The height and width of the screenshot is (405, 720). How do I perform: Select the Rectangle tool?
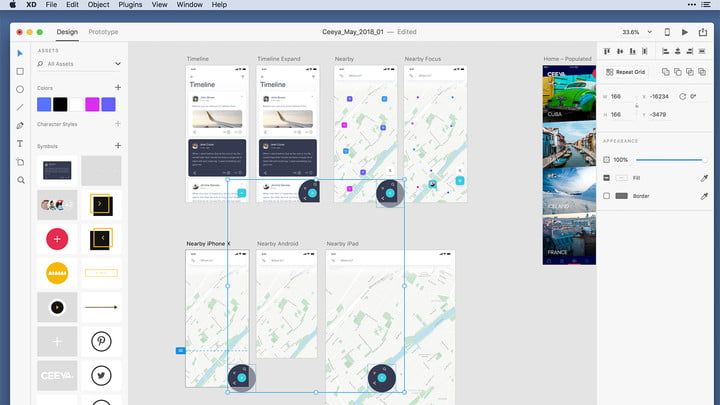click(20, 71)
